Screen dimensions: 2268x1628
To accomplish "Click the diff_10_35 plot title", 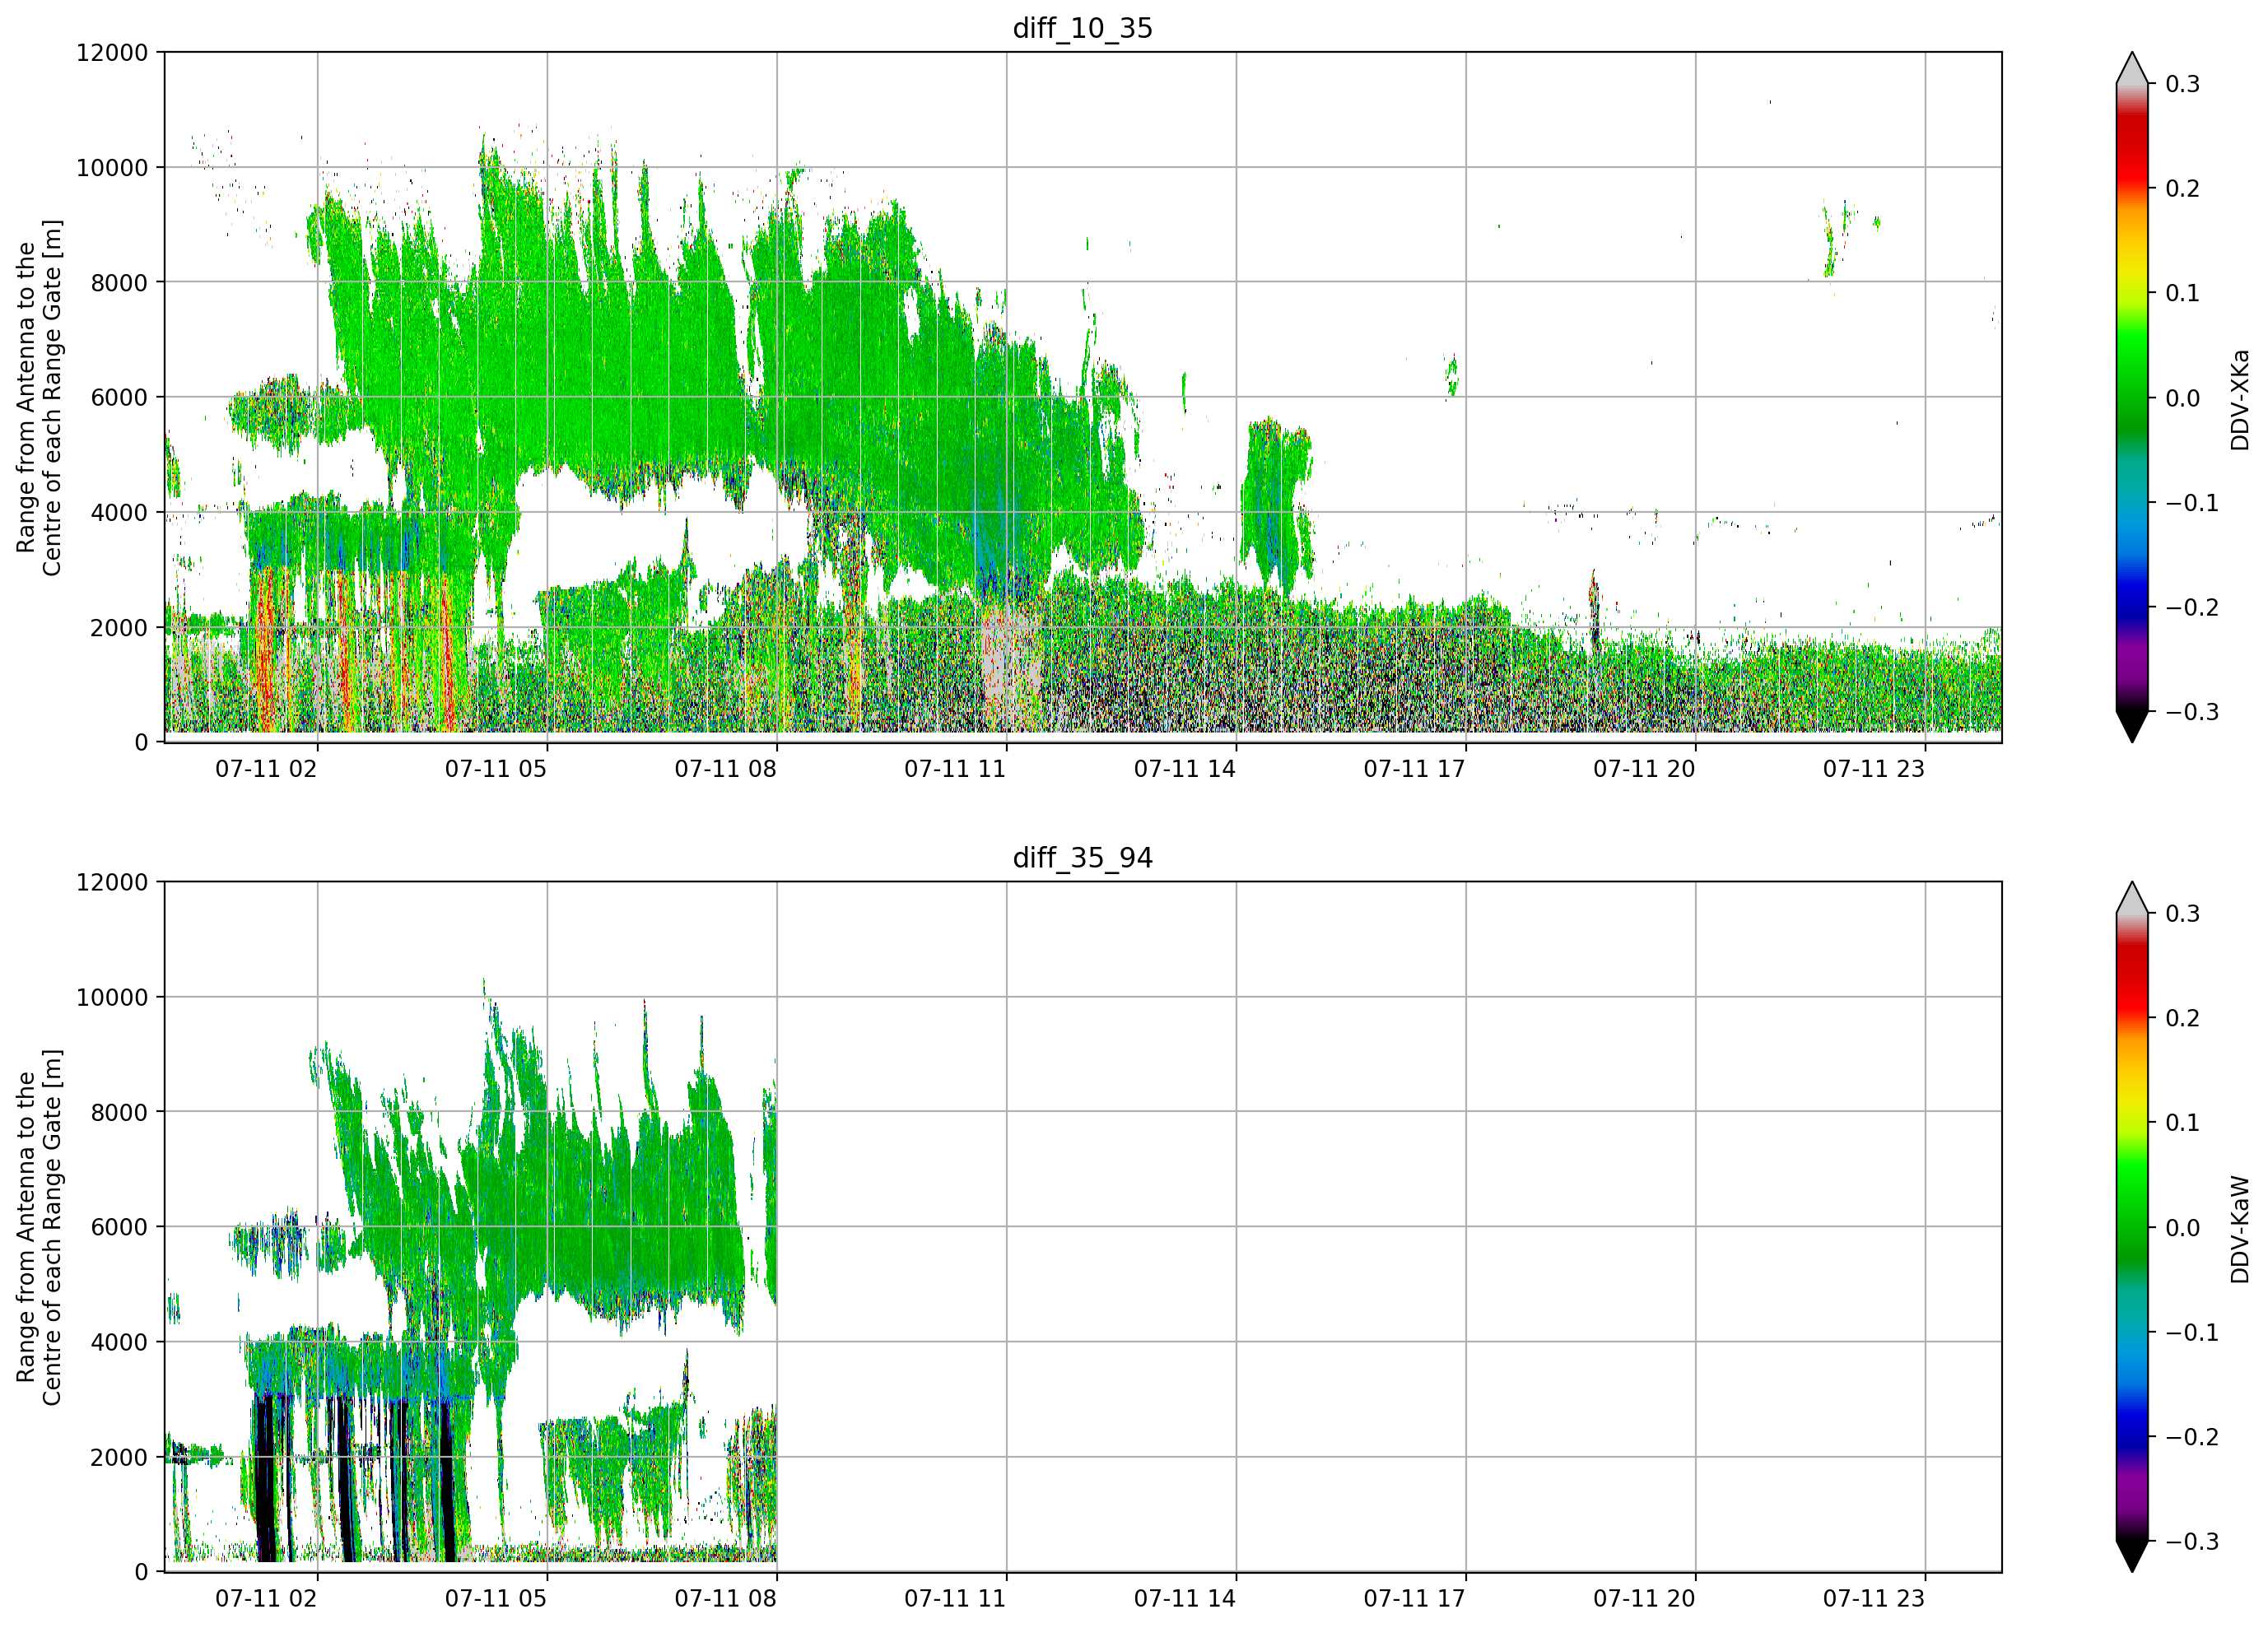I will click(x=1083, y=28).
